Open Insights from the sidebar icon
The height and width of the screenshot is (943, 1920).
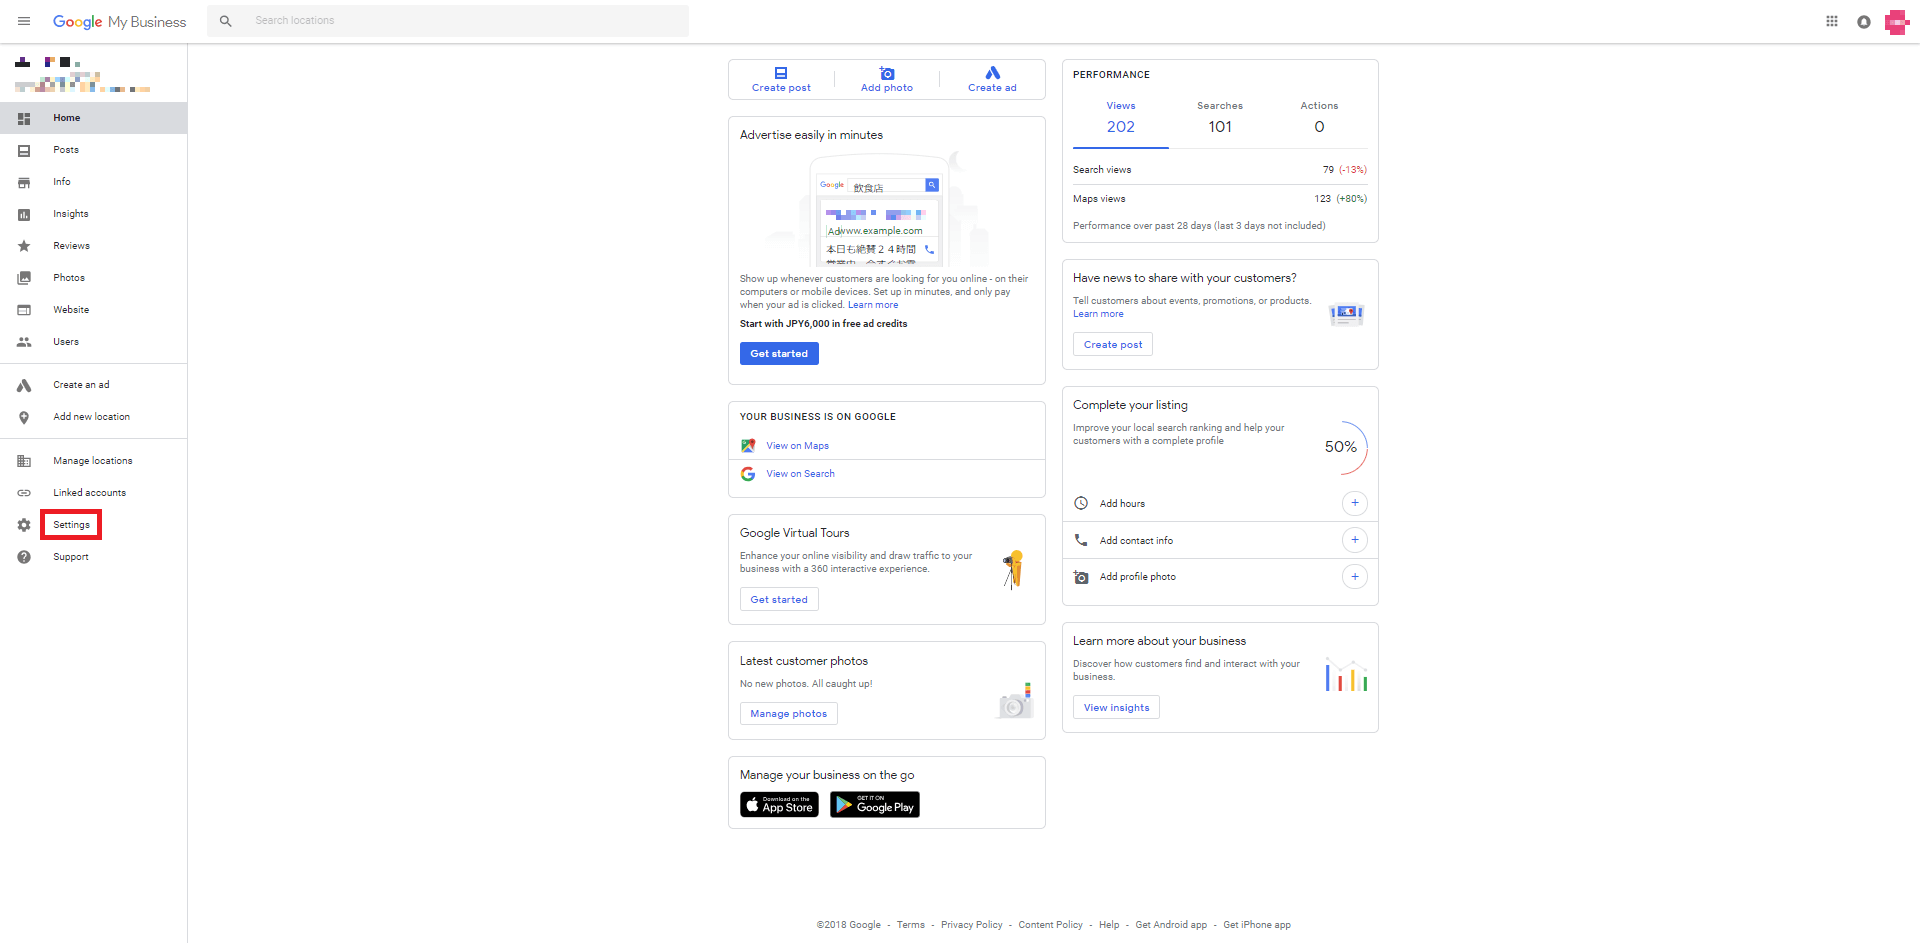24,213
